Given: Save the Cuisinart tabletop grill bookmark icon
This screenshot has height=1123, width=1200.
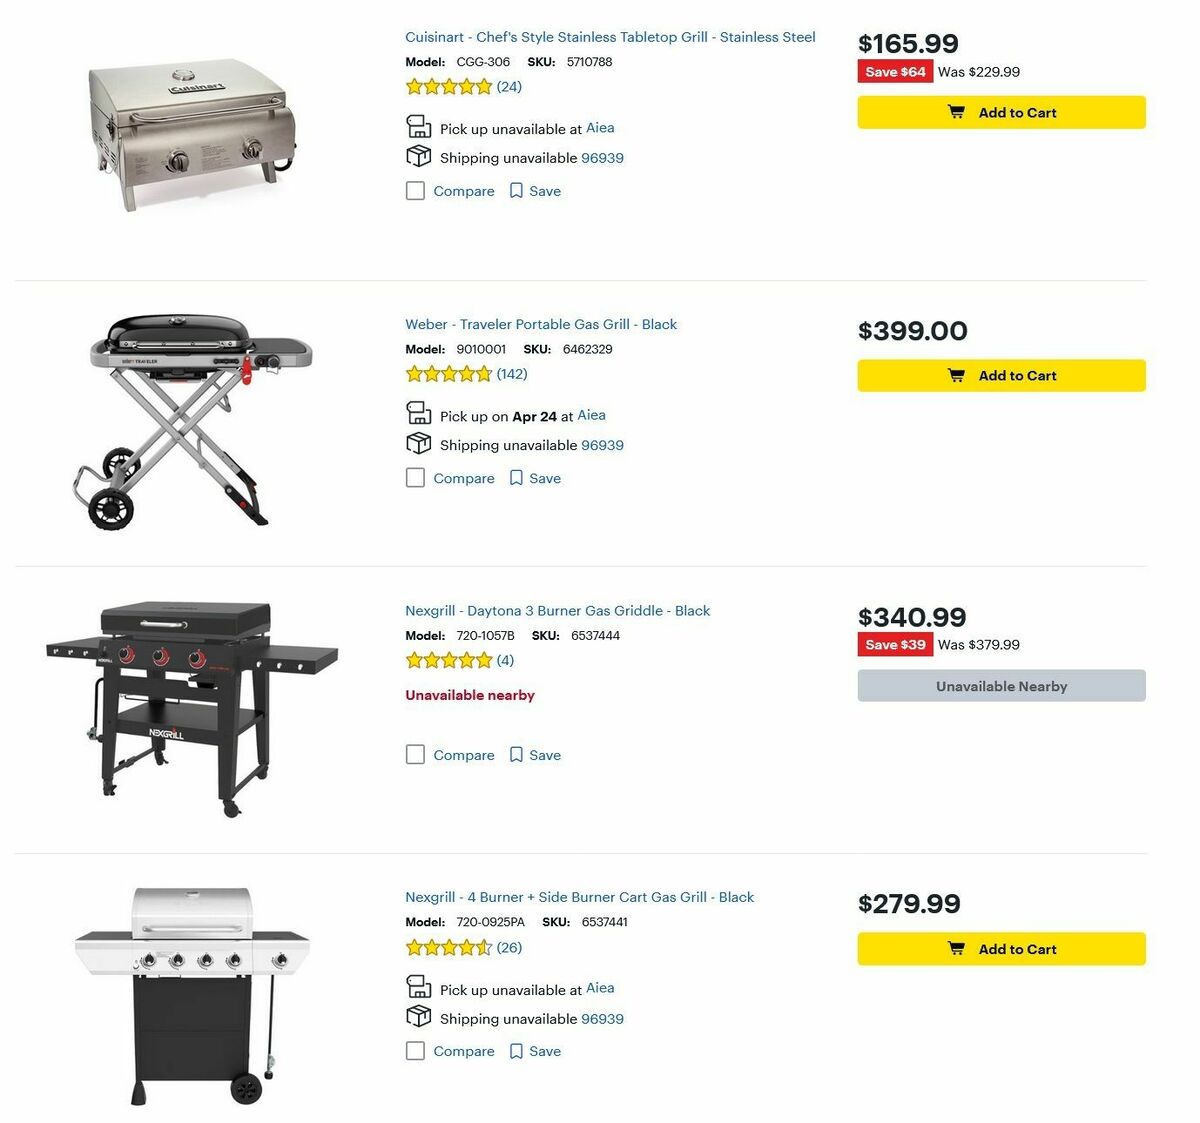Looking at the screenshot, I should 516,191.
